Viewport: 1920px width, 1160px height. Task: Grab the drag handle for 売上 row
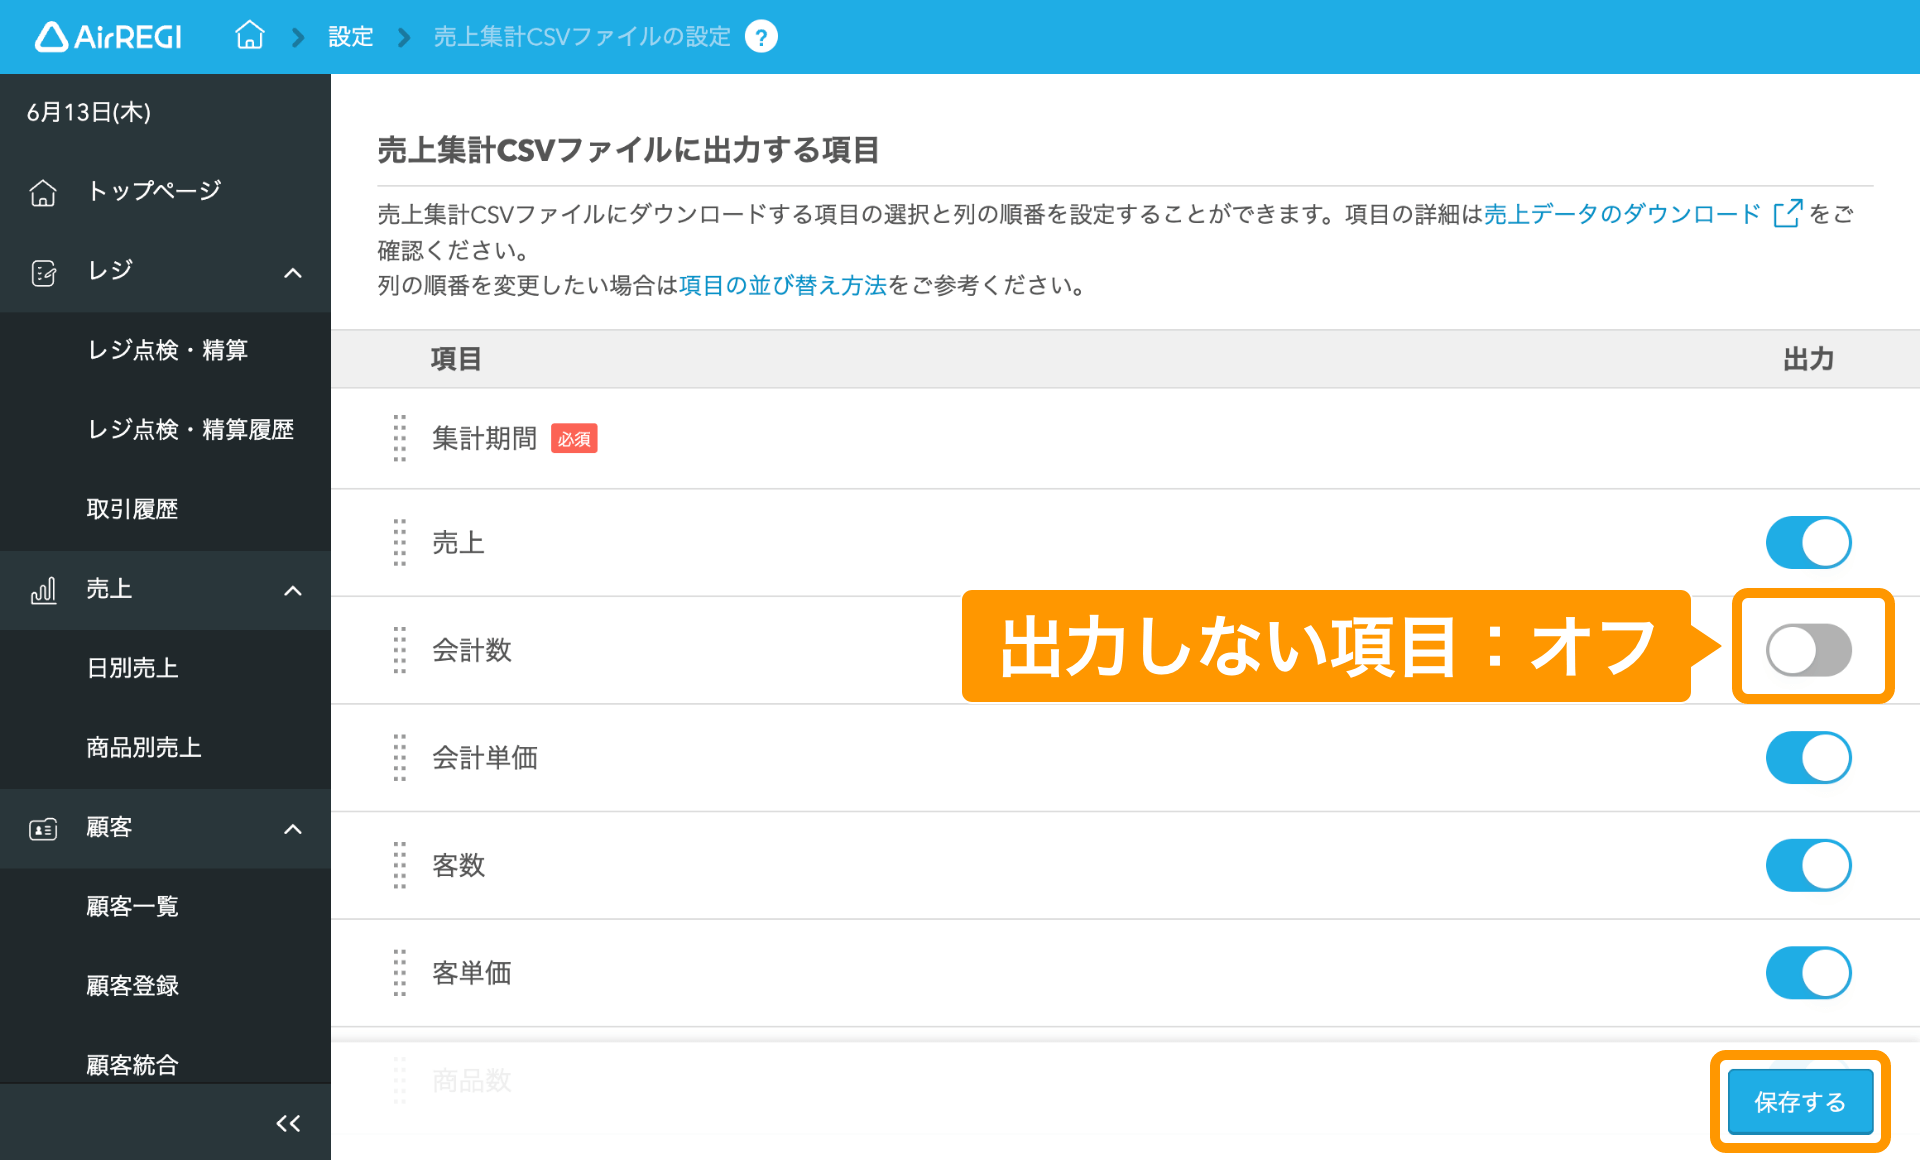pyautogui.click(x=400, y=543)
